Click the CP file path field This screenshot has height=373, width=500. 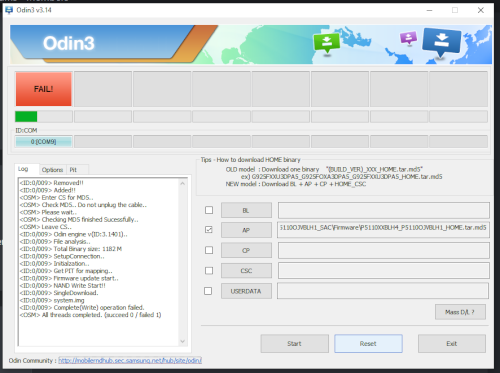click(x=384, y=250)
